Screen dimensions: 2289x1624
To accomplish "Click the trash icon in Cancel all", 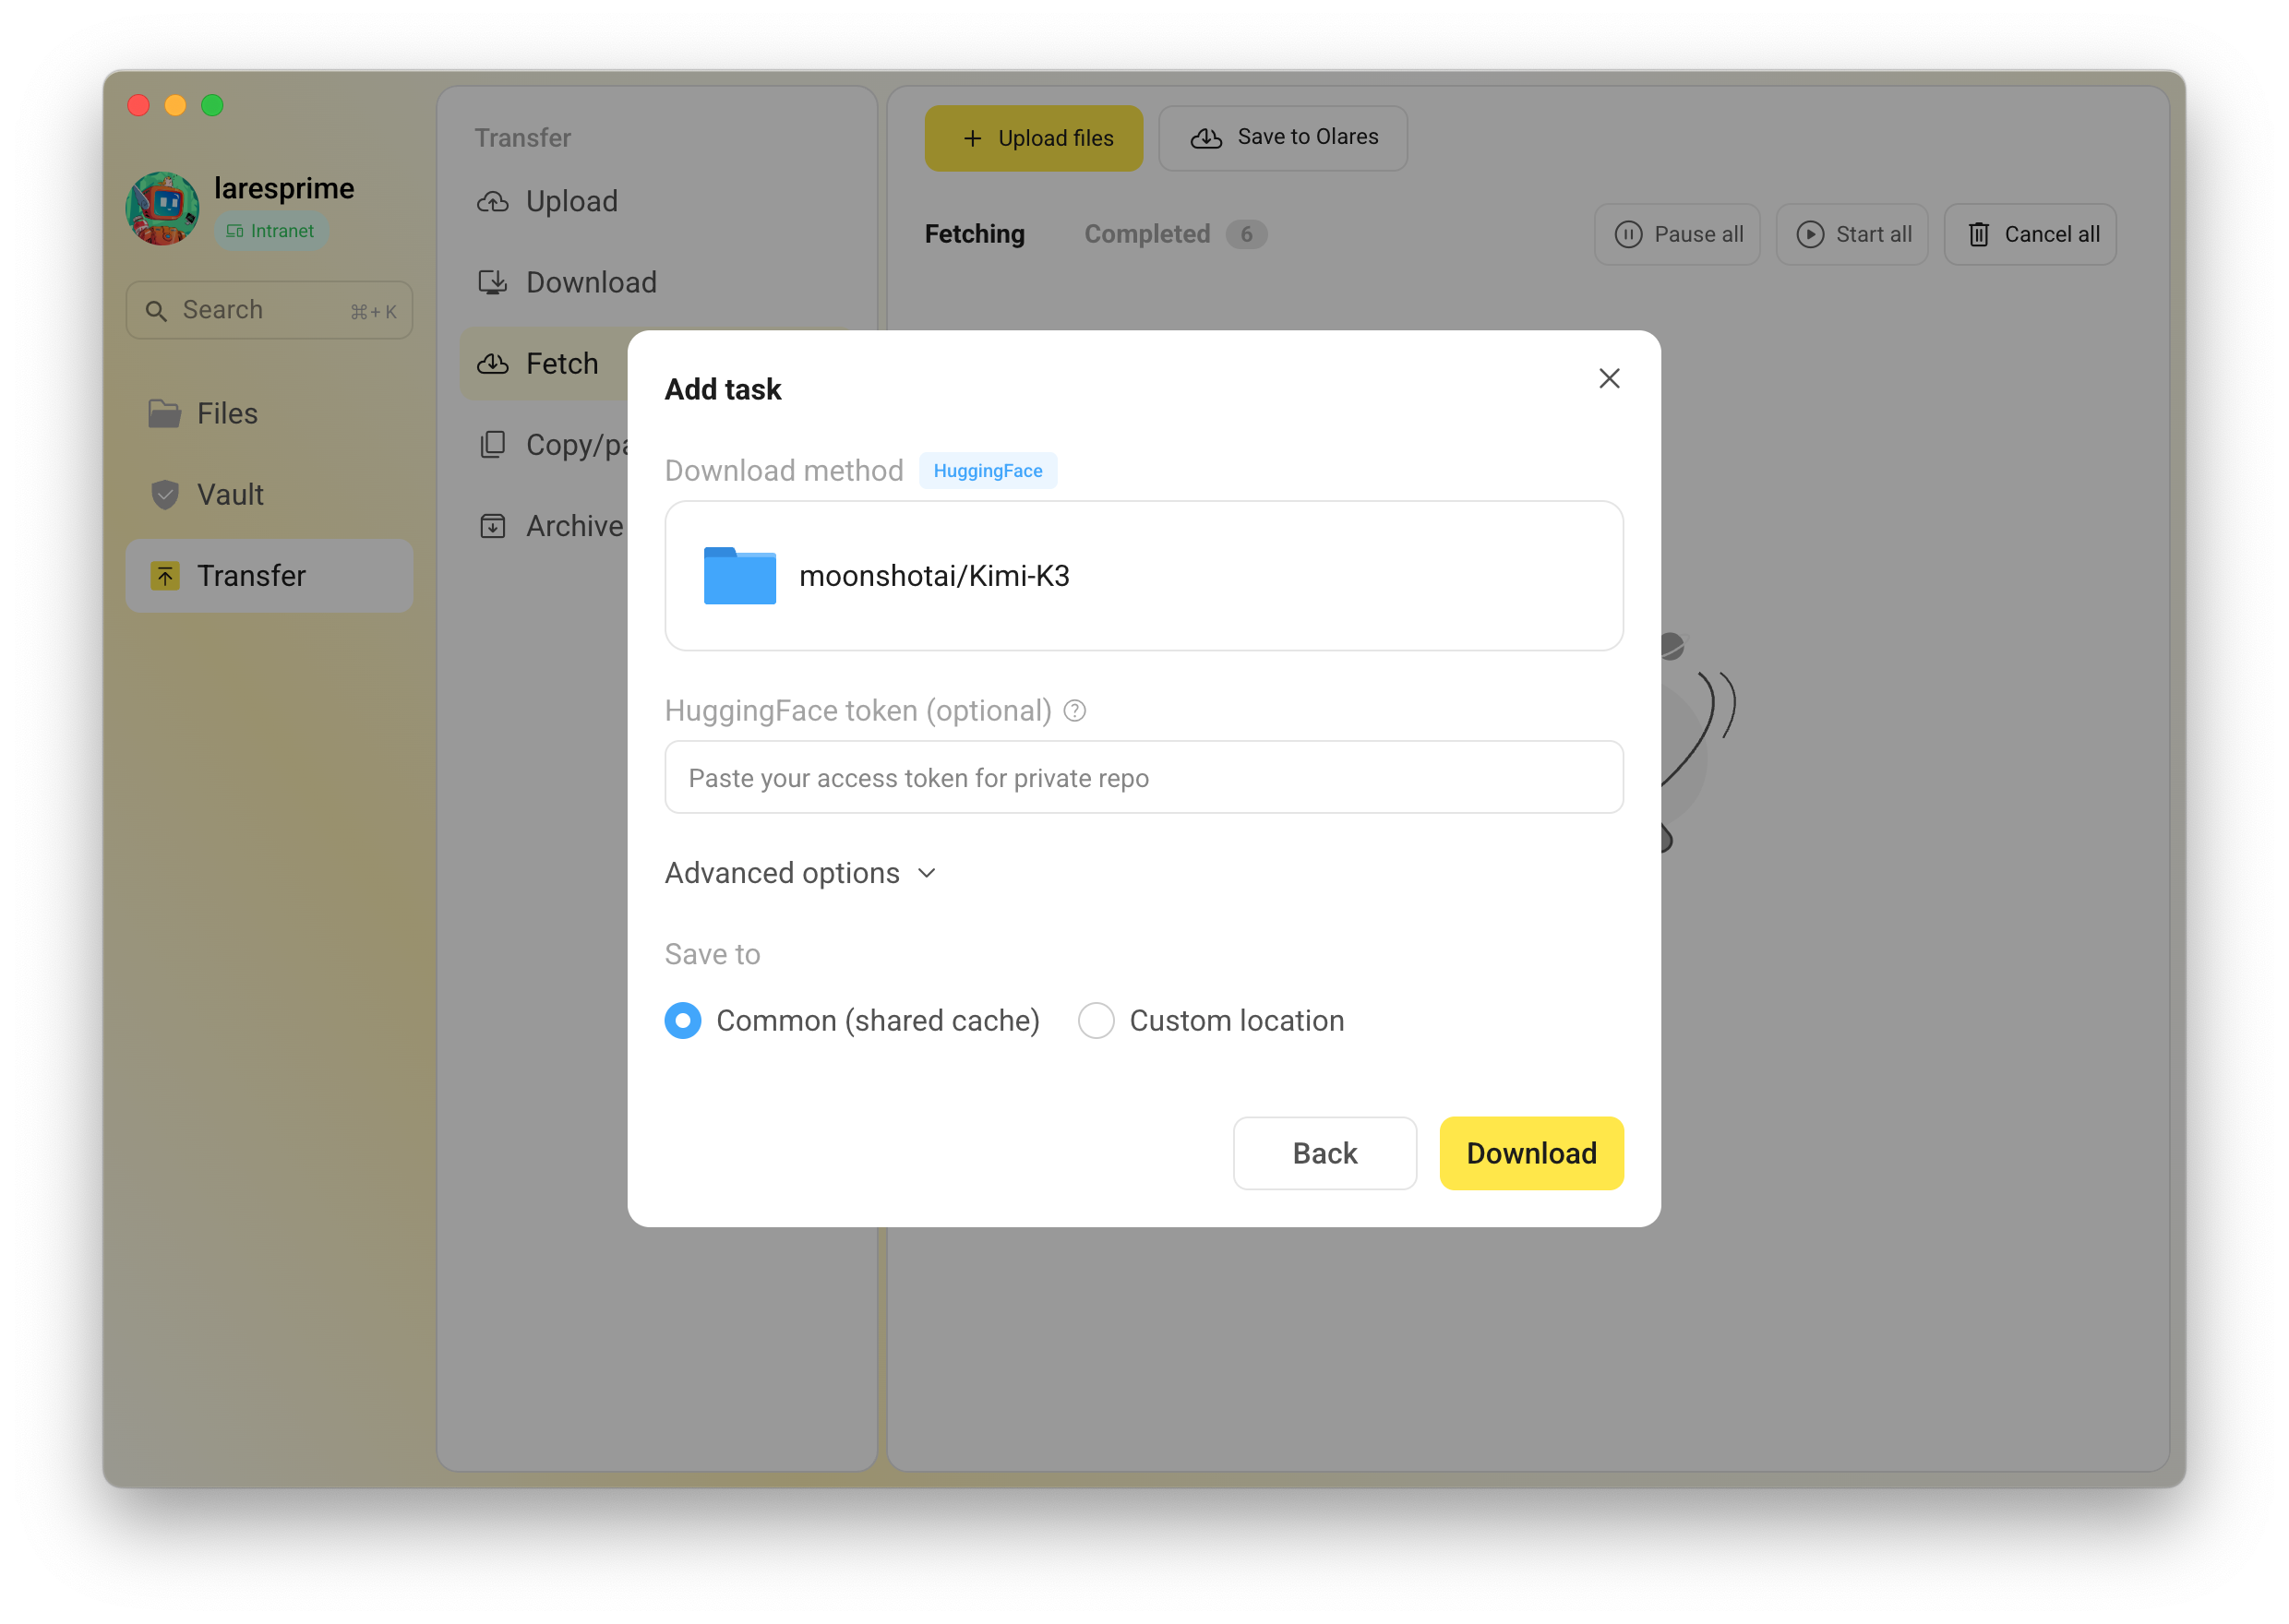I will tap(1977, 234).
